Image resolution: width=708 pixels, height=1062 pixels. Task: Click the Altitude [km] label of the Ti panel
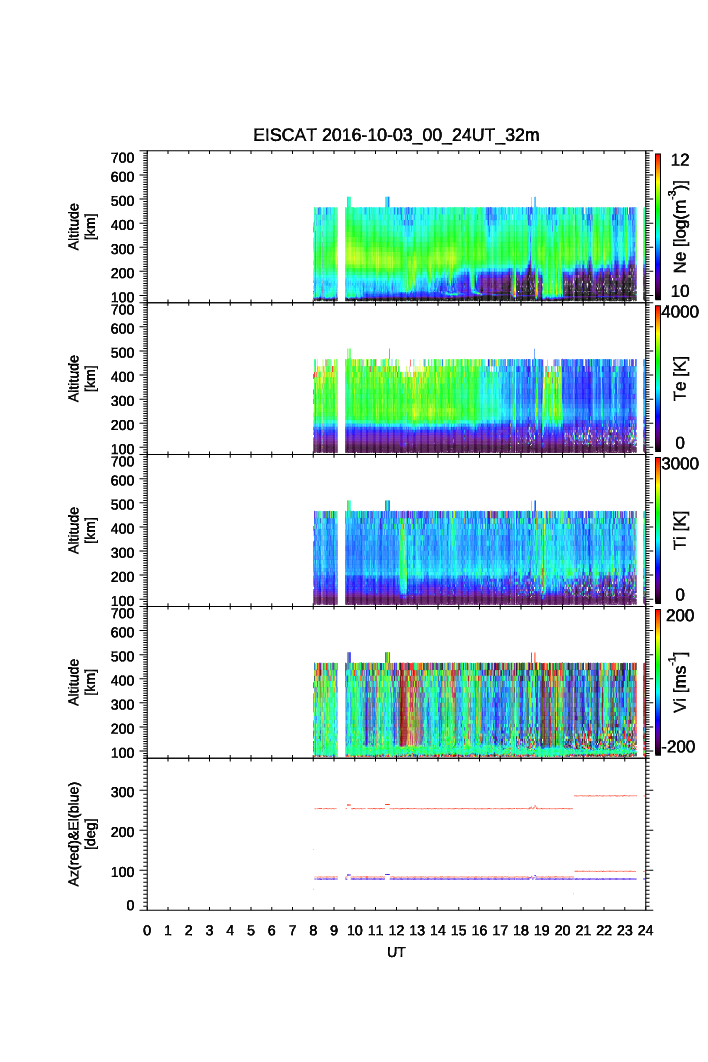tap(81, 530)
